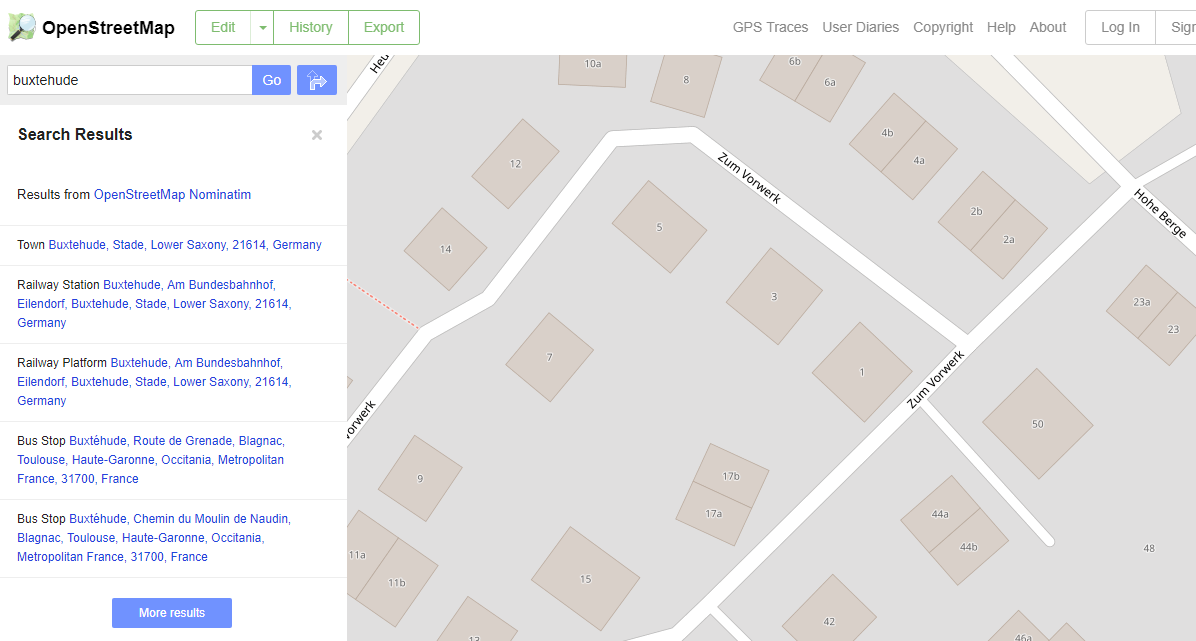Click building 4b on map
Image resolution: width=1196 pixels, height=641 pixels.
click(x=887, y=133)
